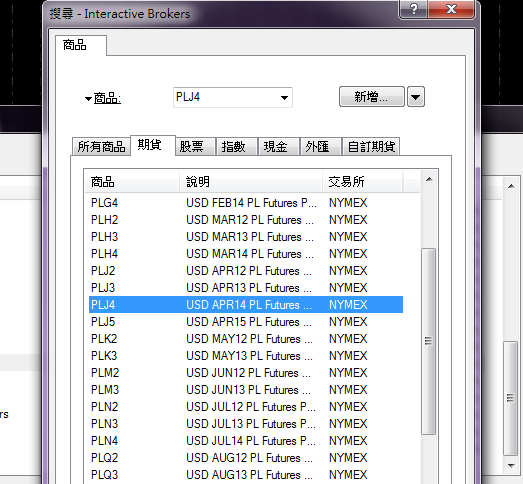Click NYMEX in the PLH4 row
523x484 pixels.
tap(348, 254)
